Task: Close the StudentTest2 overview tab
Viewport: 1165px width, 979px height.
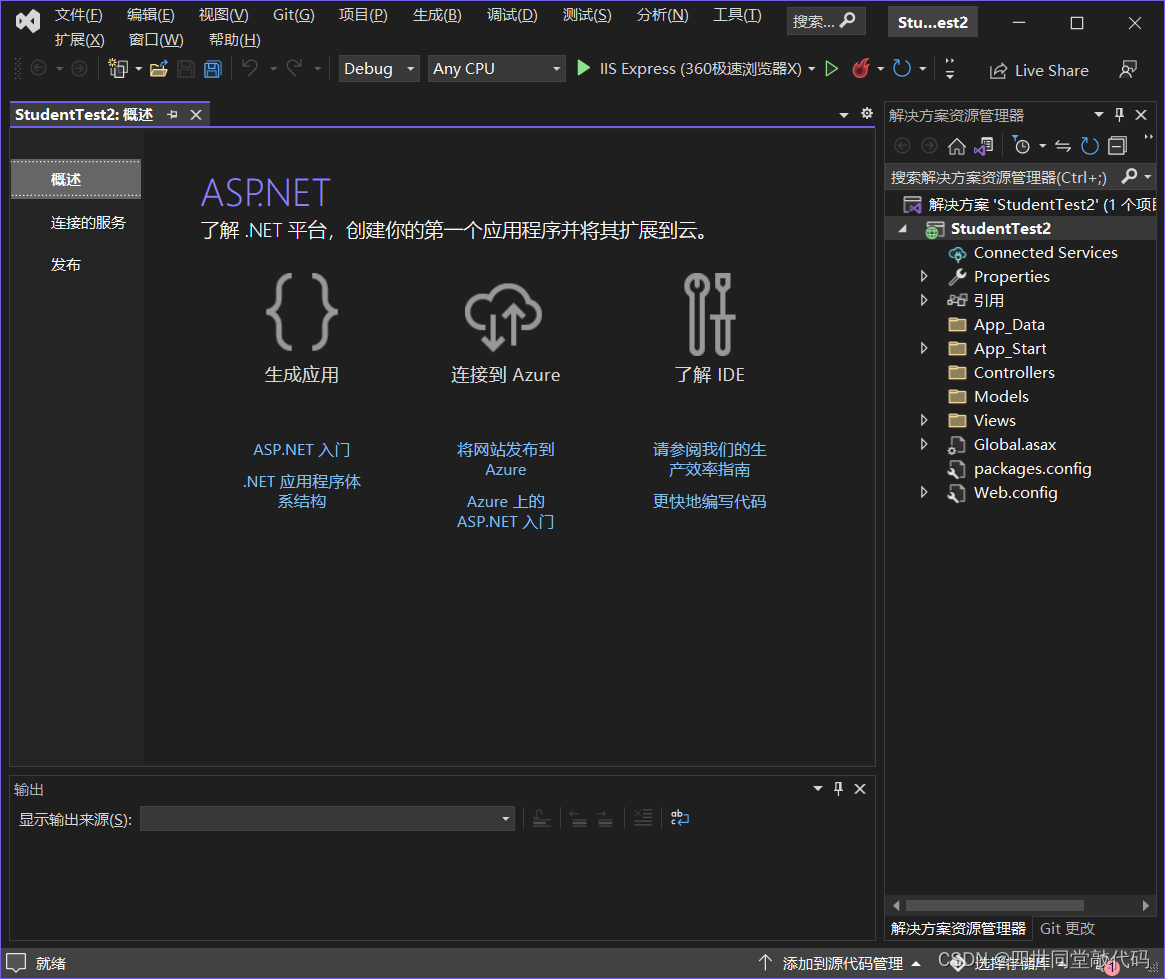Action: [196, 114]
